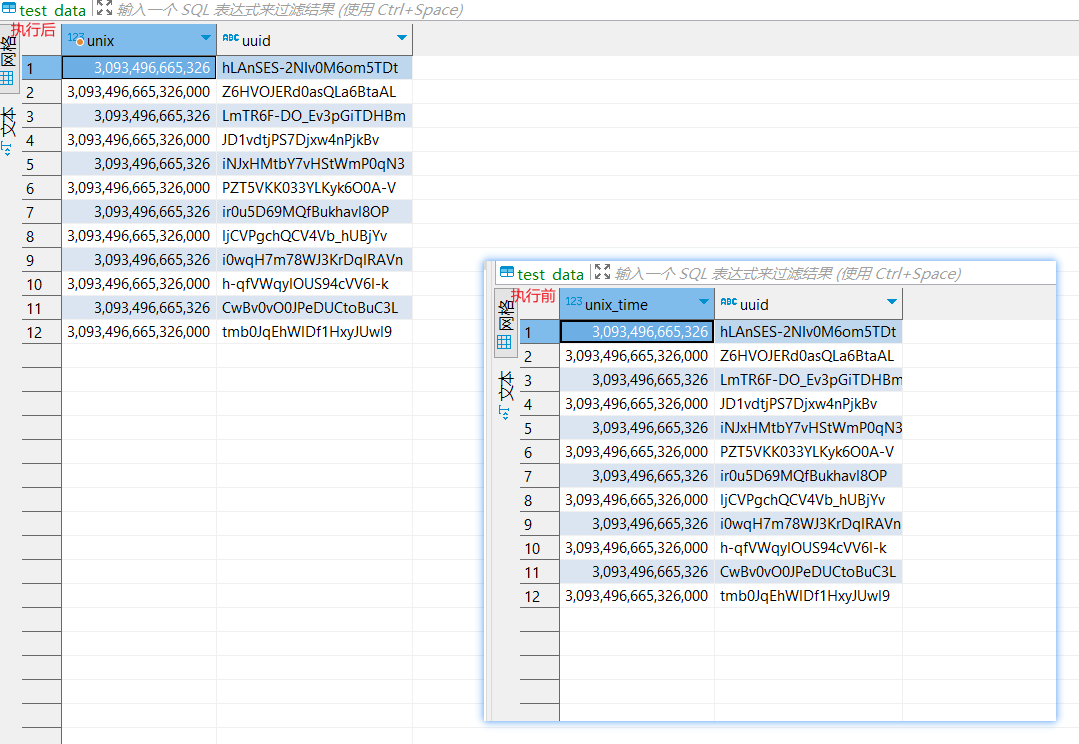Click the 123 type icon in the unix_time header

point(573,303)
